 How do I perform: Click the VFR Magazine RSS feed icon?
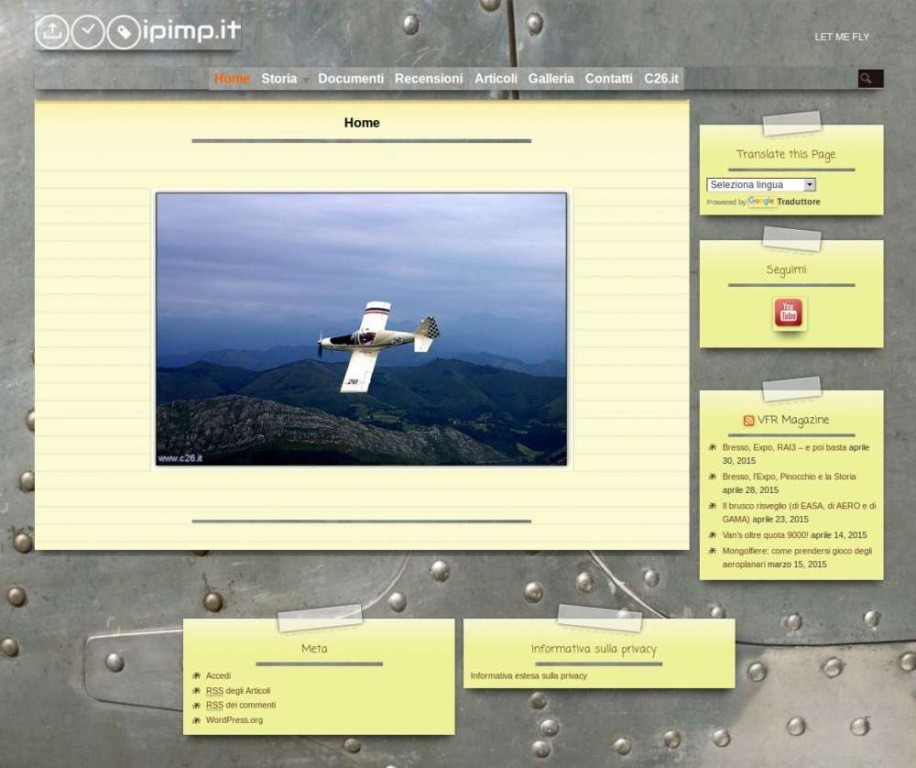[x=748, y=421]
